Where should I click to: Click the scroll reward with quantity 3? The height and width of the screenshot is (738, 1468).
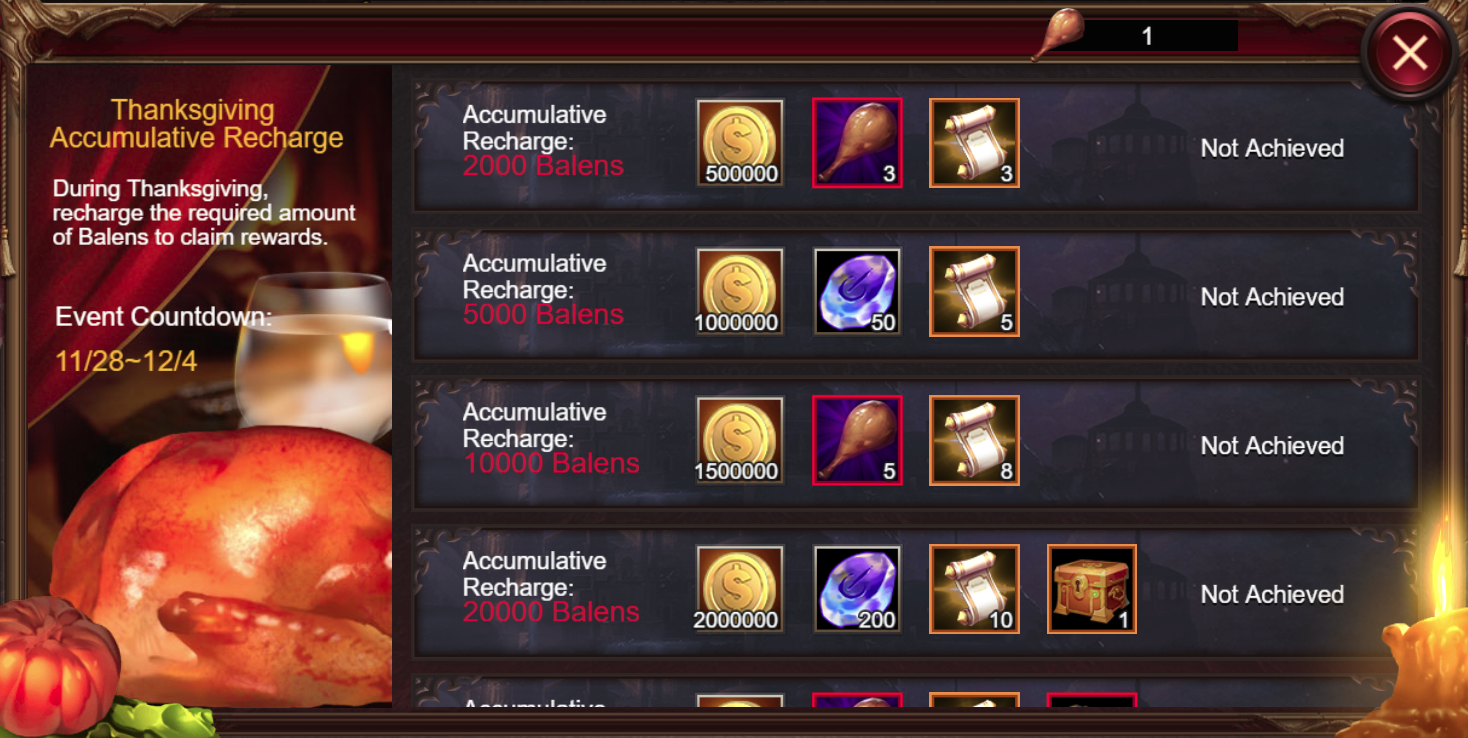coord(974,143)
